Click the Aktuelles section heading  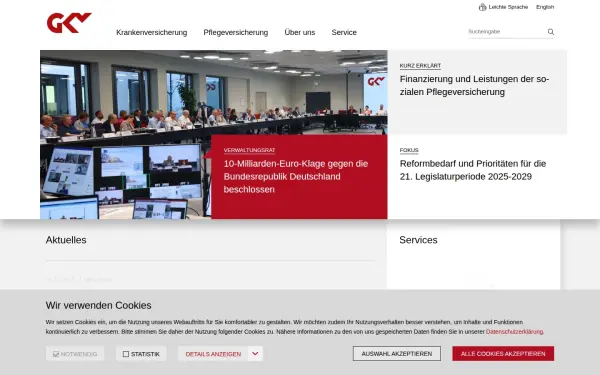[x=66, y=240]
